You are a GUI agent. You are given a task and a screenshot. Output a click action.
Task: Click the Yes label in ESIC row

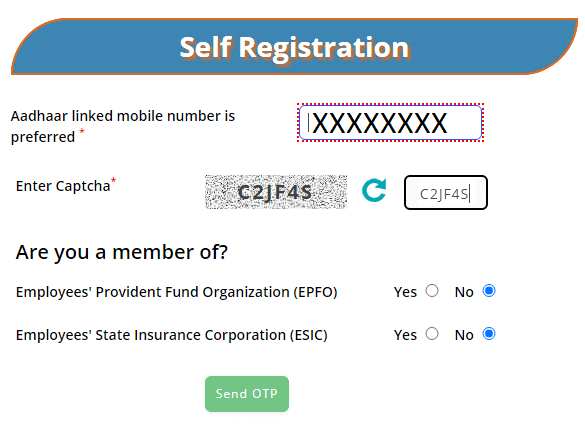pyautogui.click(x=405, y=335)
